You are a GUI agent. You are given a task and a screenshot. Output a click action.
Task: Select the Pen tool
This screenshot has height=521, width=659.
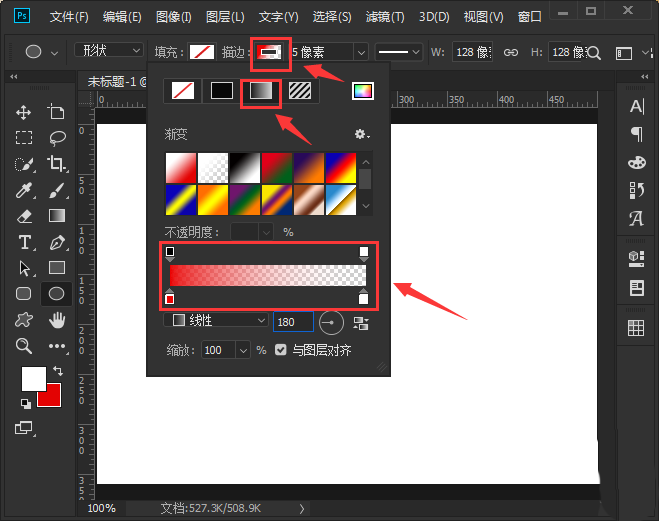[x=57, y=242]
